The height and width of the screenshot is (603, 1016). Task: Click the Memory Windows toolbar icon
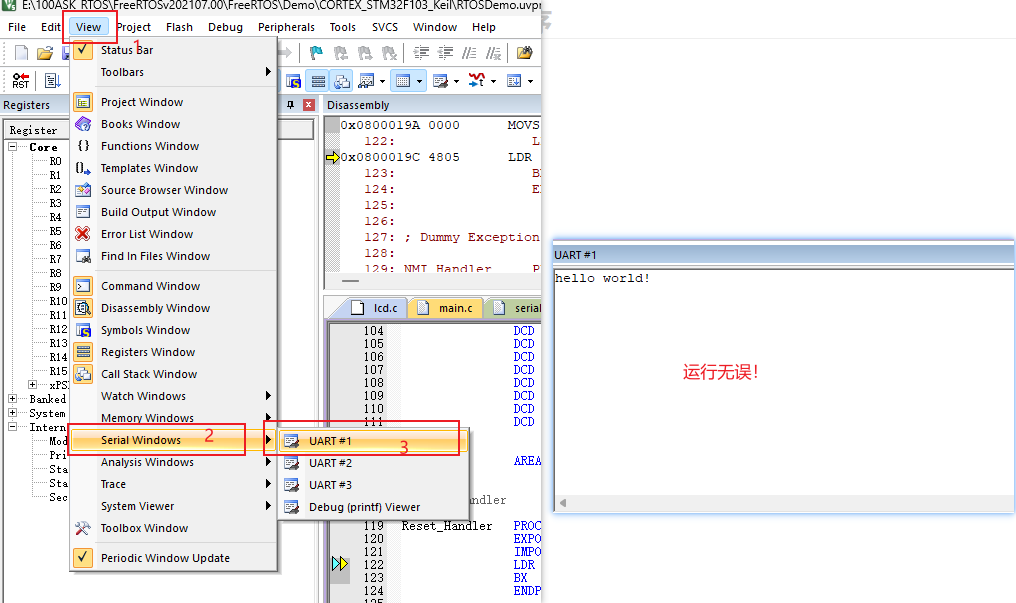click(403, 81)
